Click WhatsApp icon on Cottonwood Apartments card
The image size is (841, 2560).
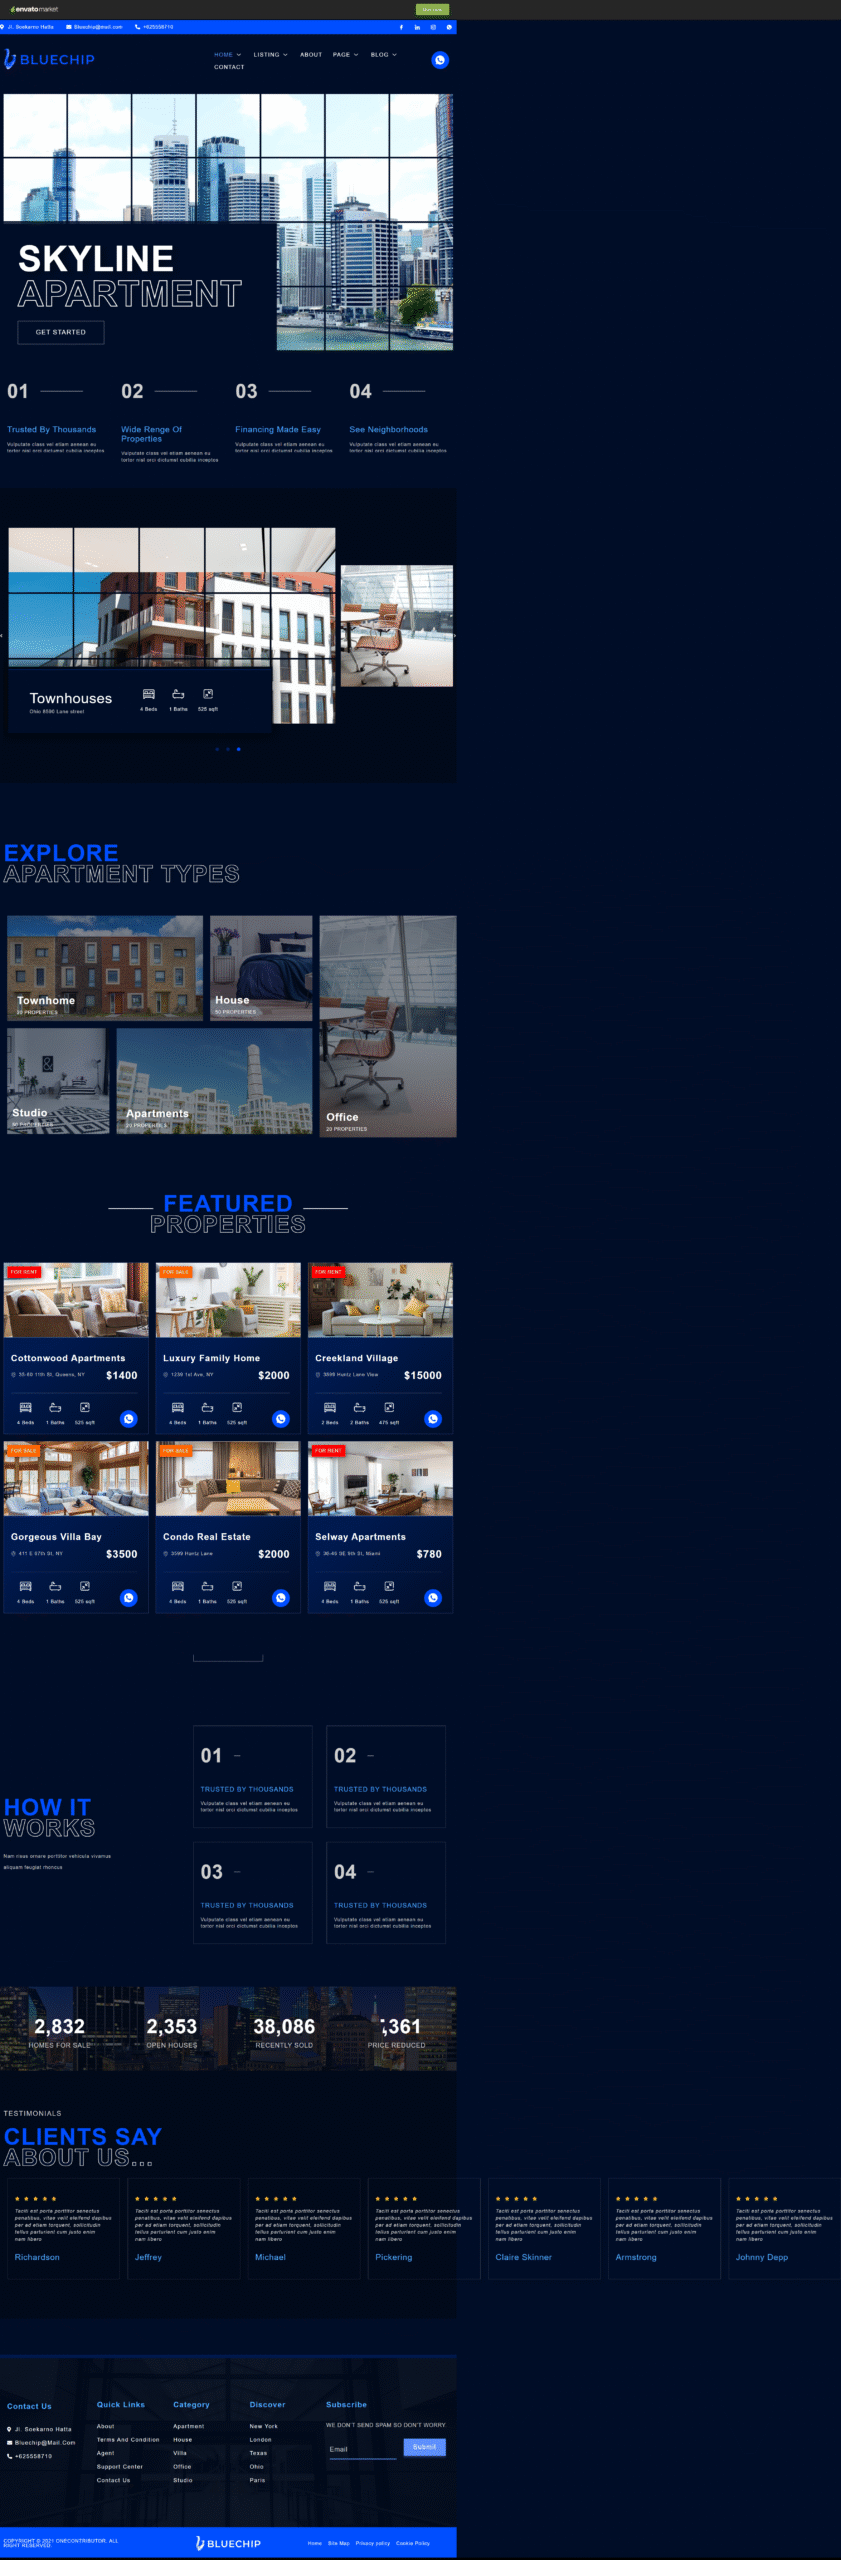(x=129, y=1419)
